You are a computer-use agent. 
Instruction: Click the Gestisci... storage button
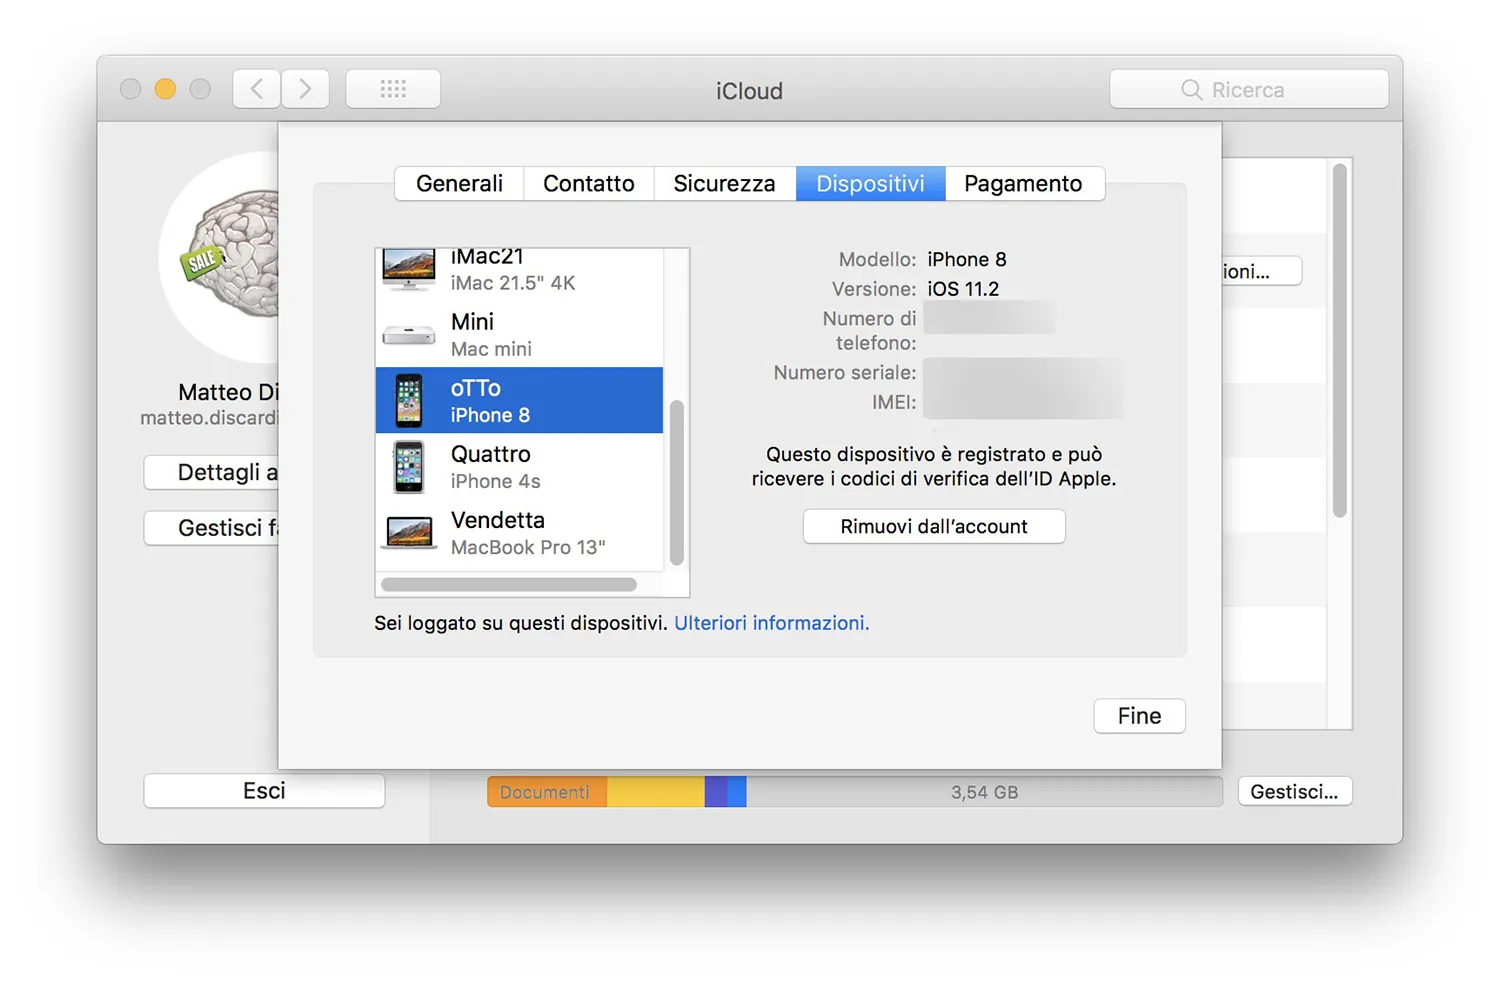pyautogui.click(x=1295, y=792)
